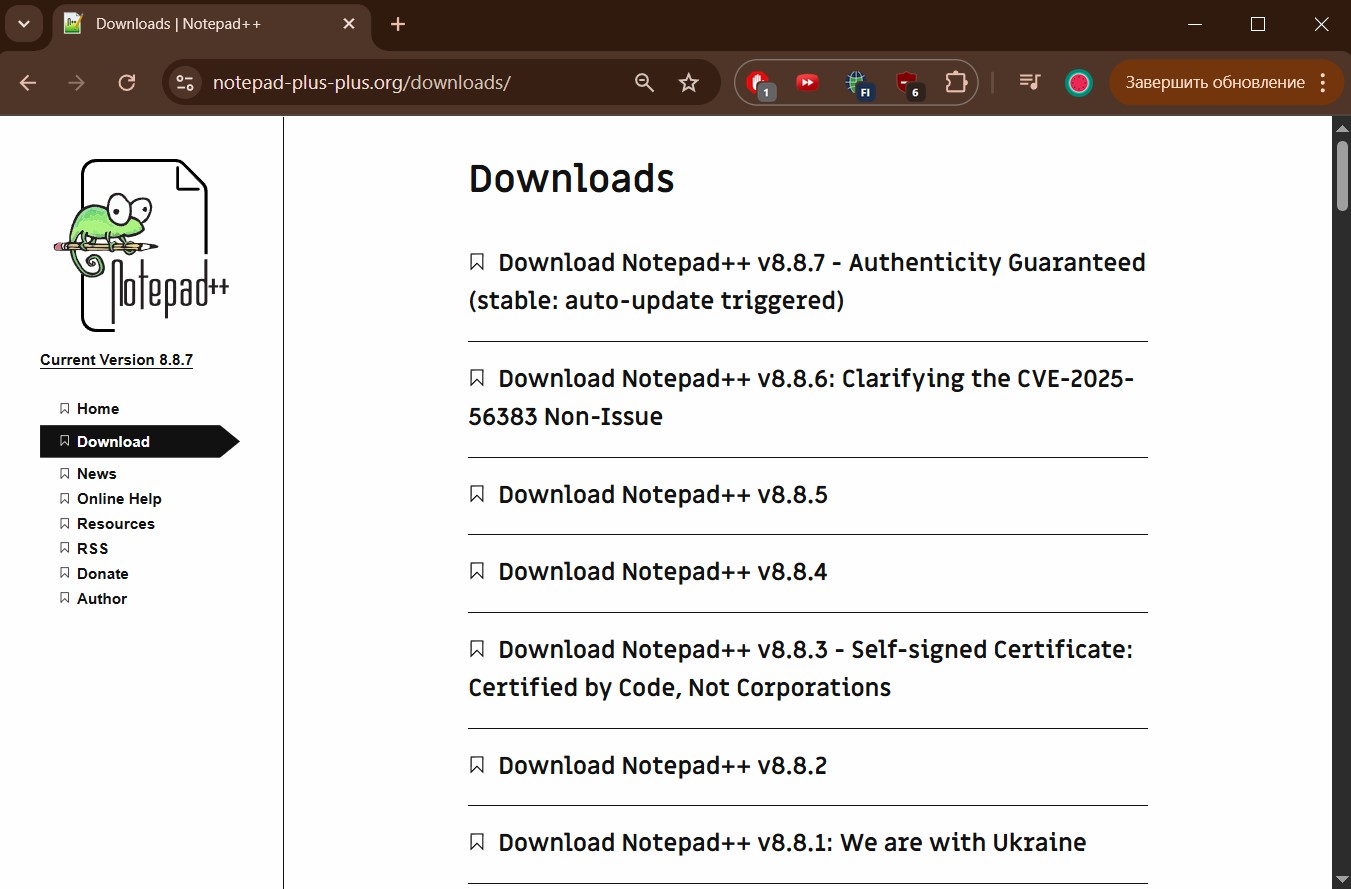The width and height of the screenshot is (1351, 889).
Task: Reload the page with refresh icon
Action: 126,83
